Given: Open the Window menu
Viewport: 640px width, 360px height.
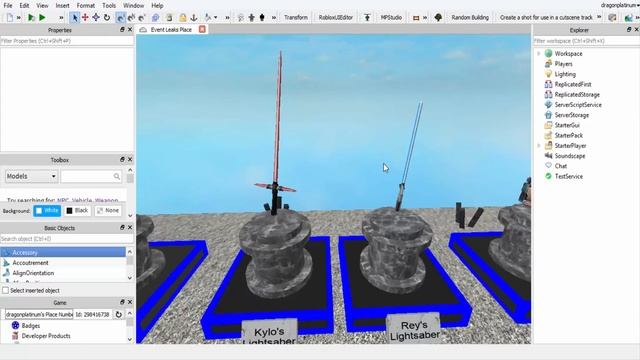Looking at the screenshot, I should (x=133, y=6).
